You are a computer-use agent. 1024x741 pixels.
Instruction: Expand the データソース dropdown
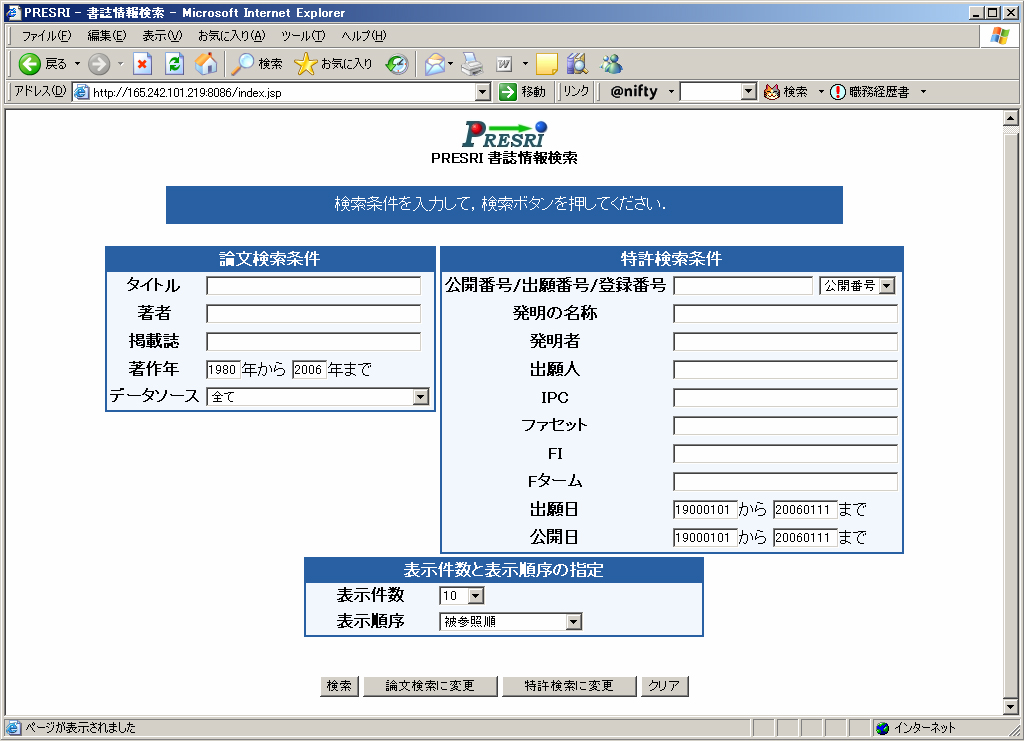tap(420, 397)
